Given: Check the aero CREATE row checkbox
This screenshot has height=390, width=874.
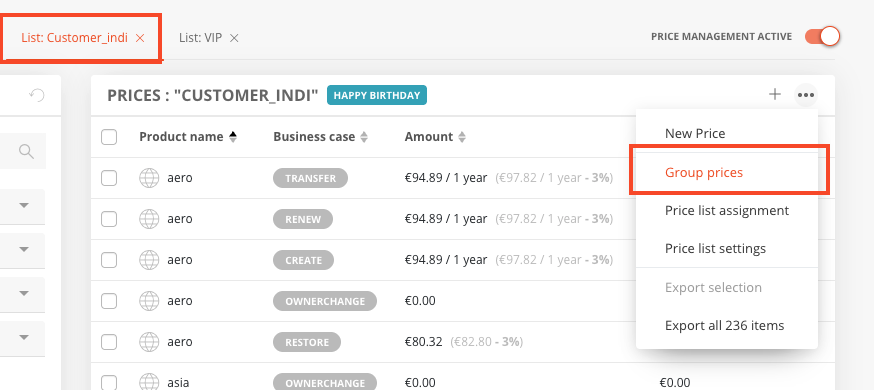Looking at the screenshot, I should 109,260.
